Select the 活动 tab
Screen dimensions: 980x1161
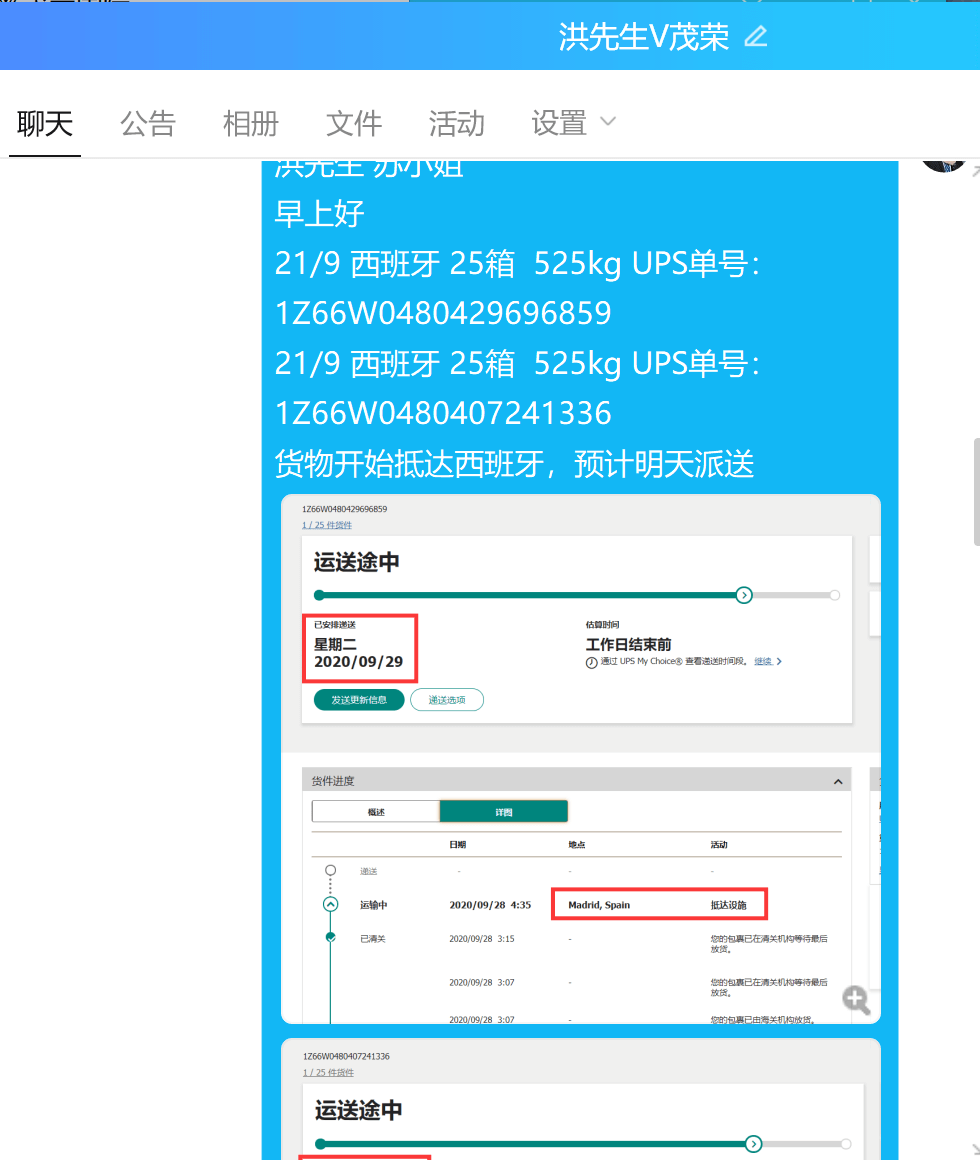pos(456,124)
